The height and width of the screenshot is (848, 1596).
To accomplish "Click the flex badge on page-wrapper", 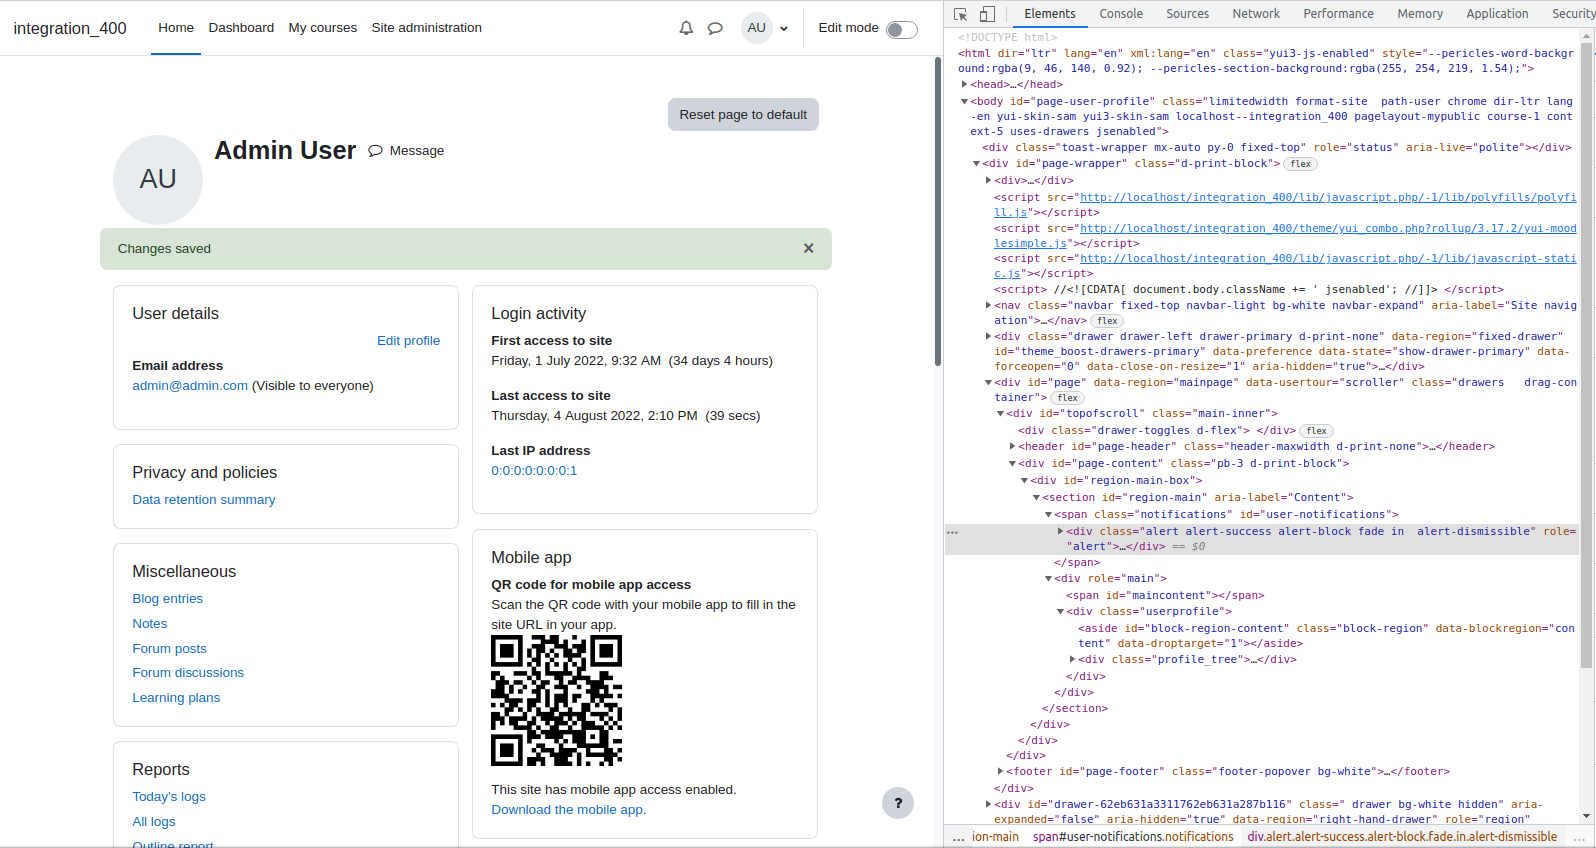I will click(1301, 164).
